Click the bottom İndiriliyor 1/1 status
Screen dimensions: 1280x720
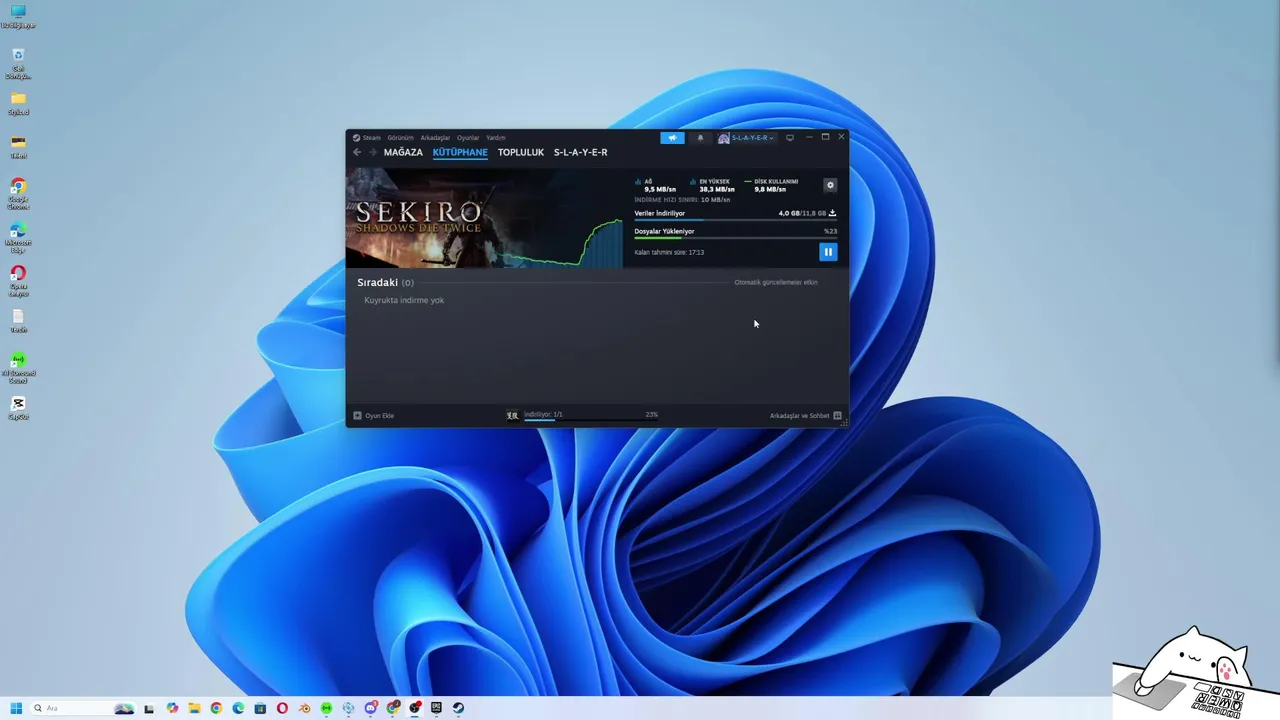[x=543, y=414]
